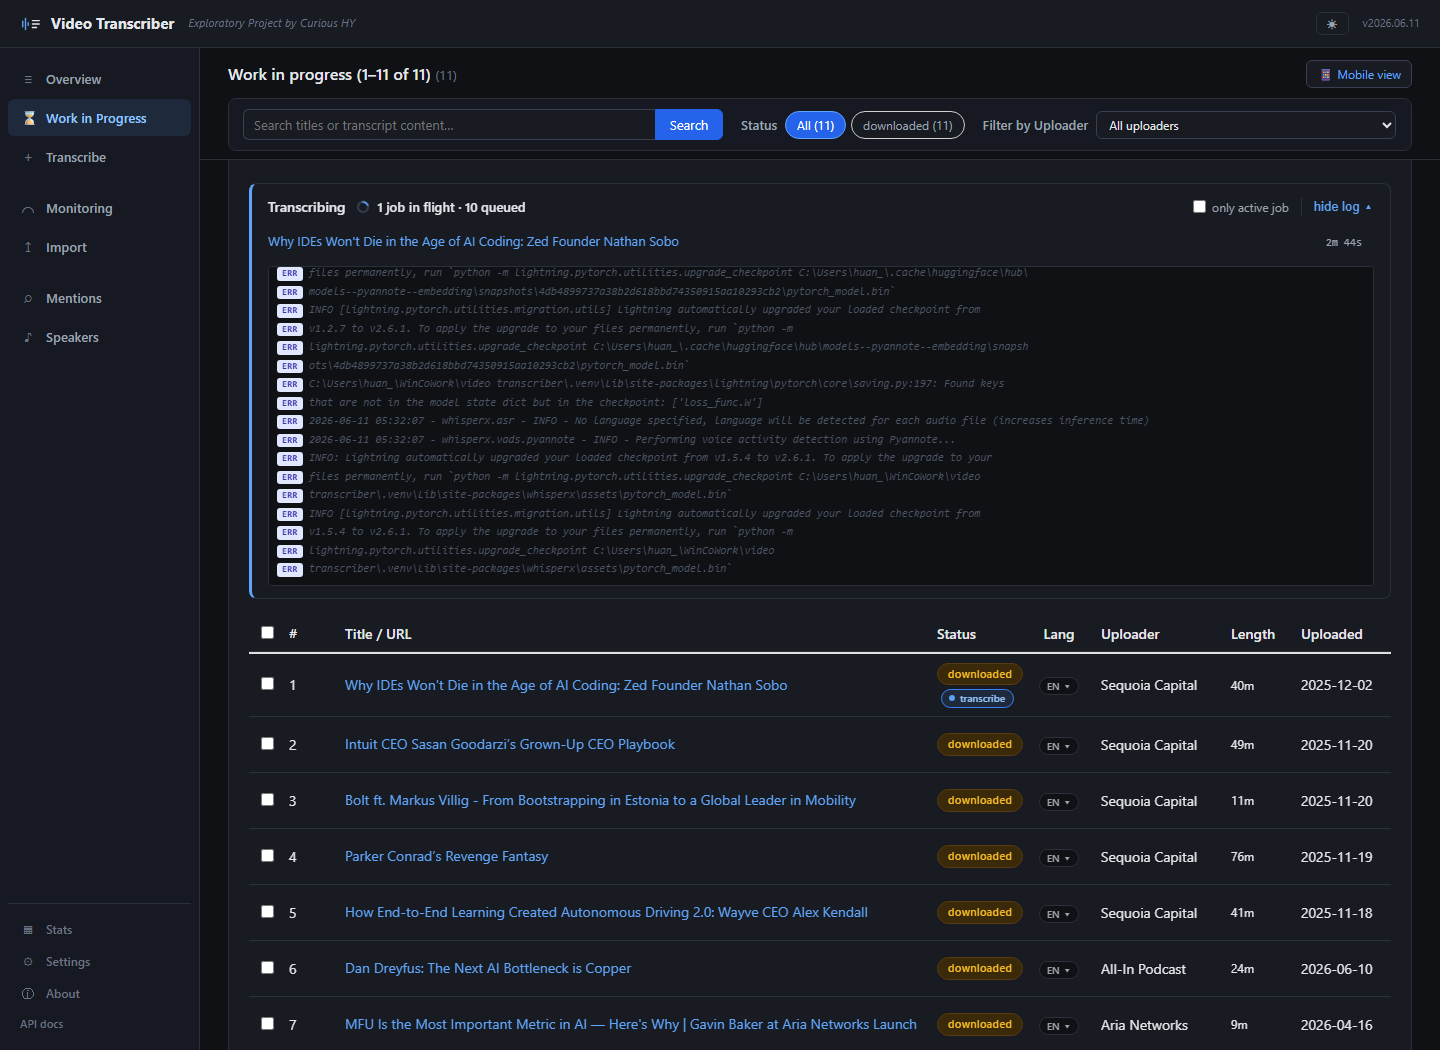Click the All-In Podcast uploader cell
The image size is (1440, 1050).
pyautogui.click(x=1143, y=969)
